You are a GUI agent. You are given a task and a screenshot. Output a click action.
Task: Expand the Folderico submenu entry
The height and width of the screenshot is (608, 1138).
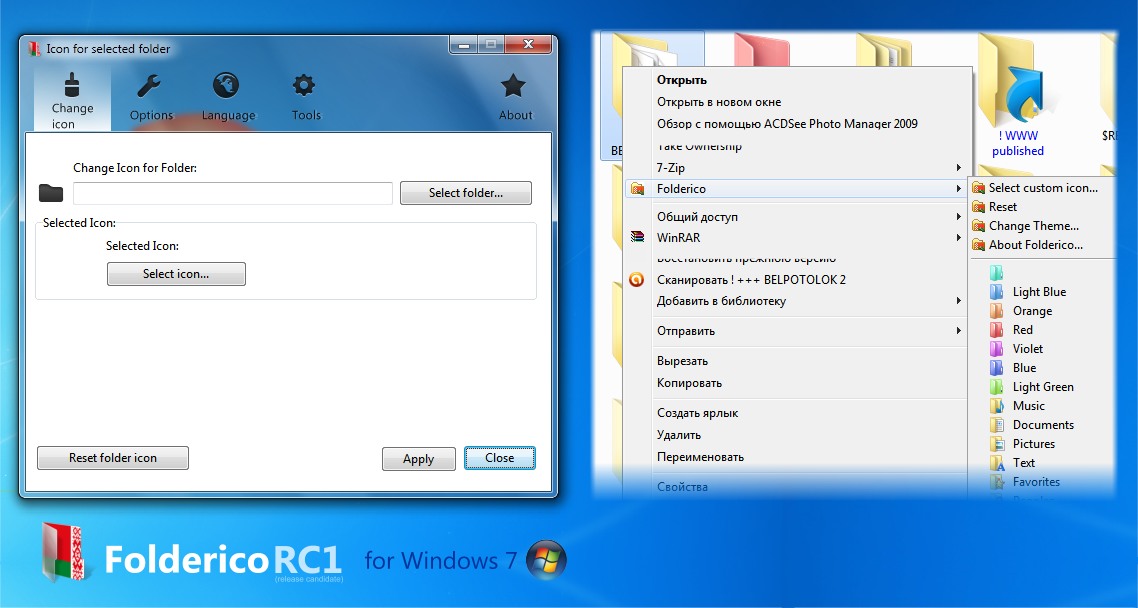click(x=796, y=189)
